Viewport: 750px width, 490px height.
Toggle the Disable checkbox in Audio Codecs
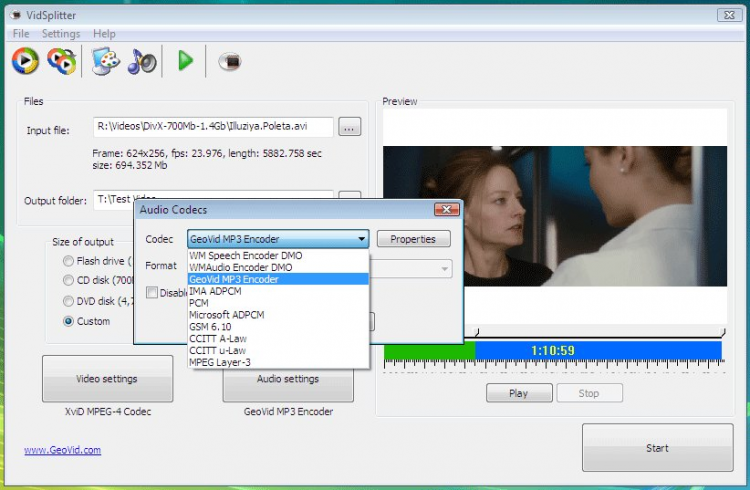152,292
